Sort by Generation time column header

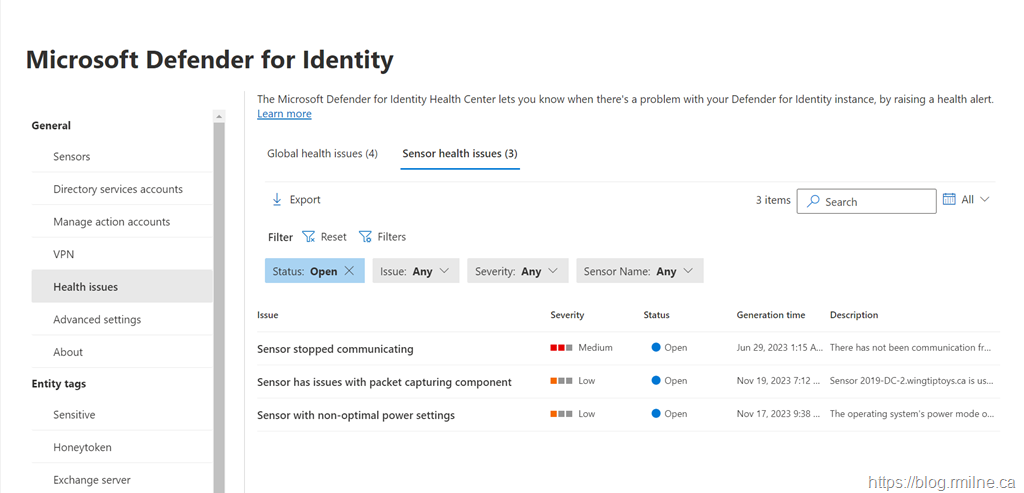coord(770,315)
